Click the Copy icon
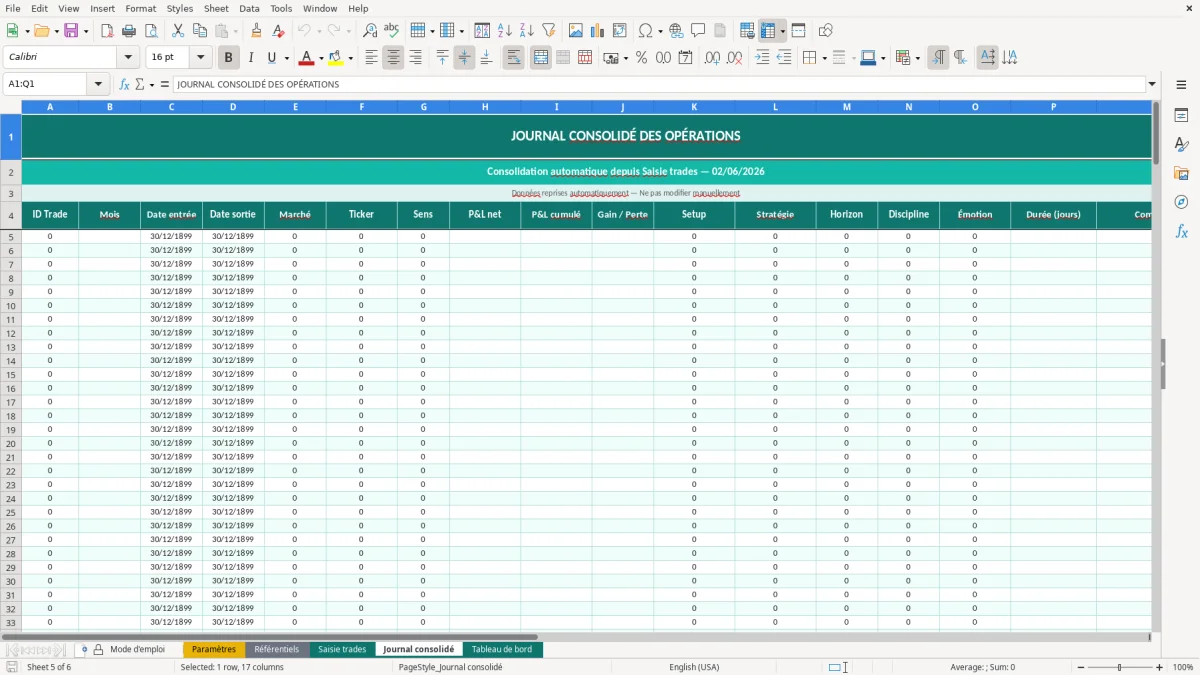This screenshot has width=1200, height=675. pos(200,31)
